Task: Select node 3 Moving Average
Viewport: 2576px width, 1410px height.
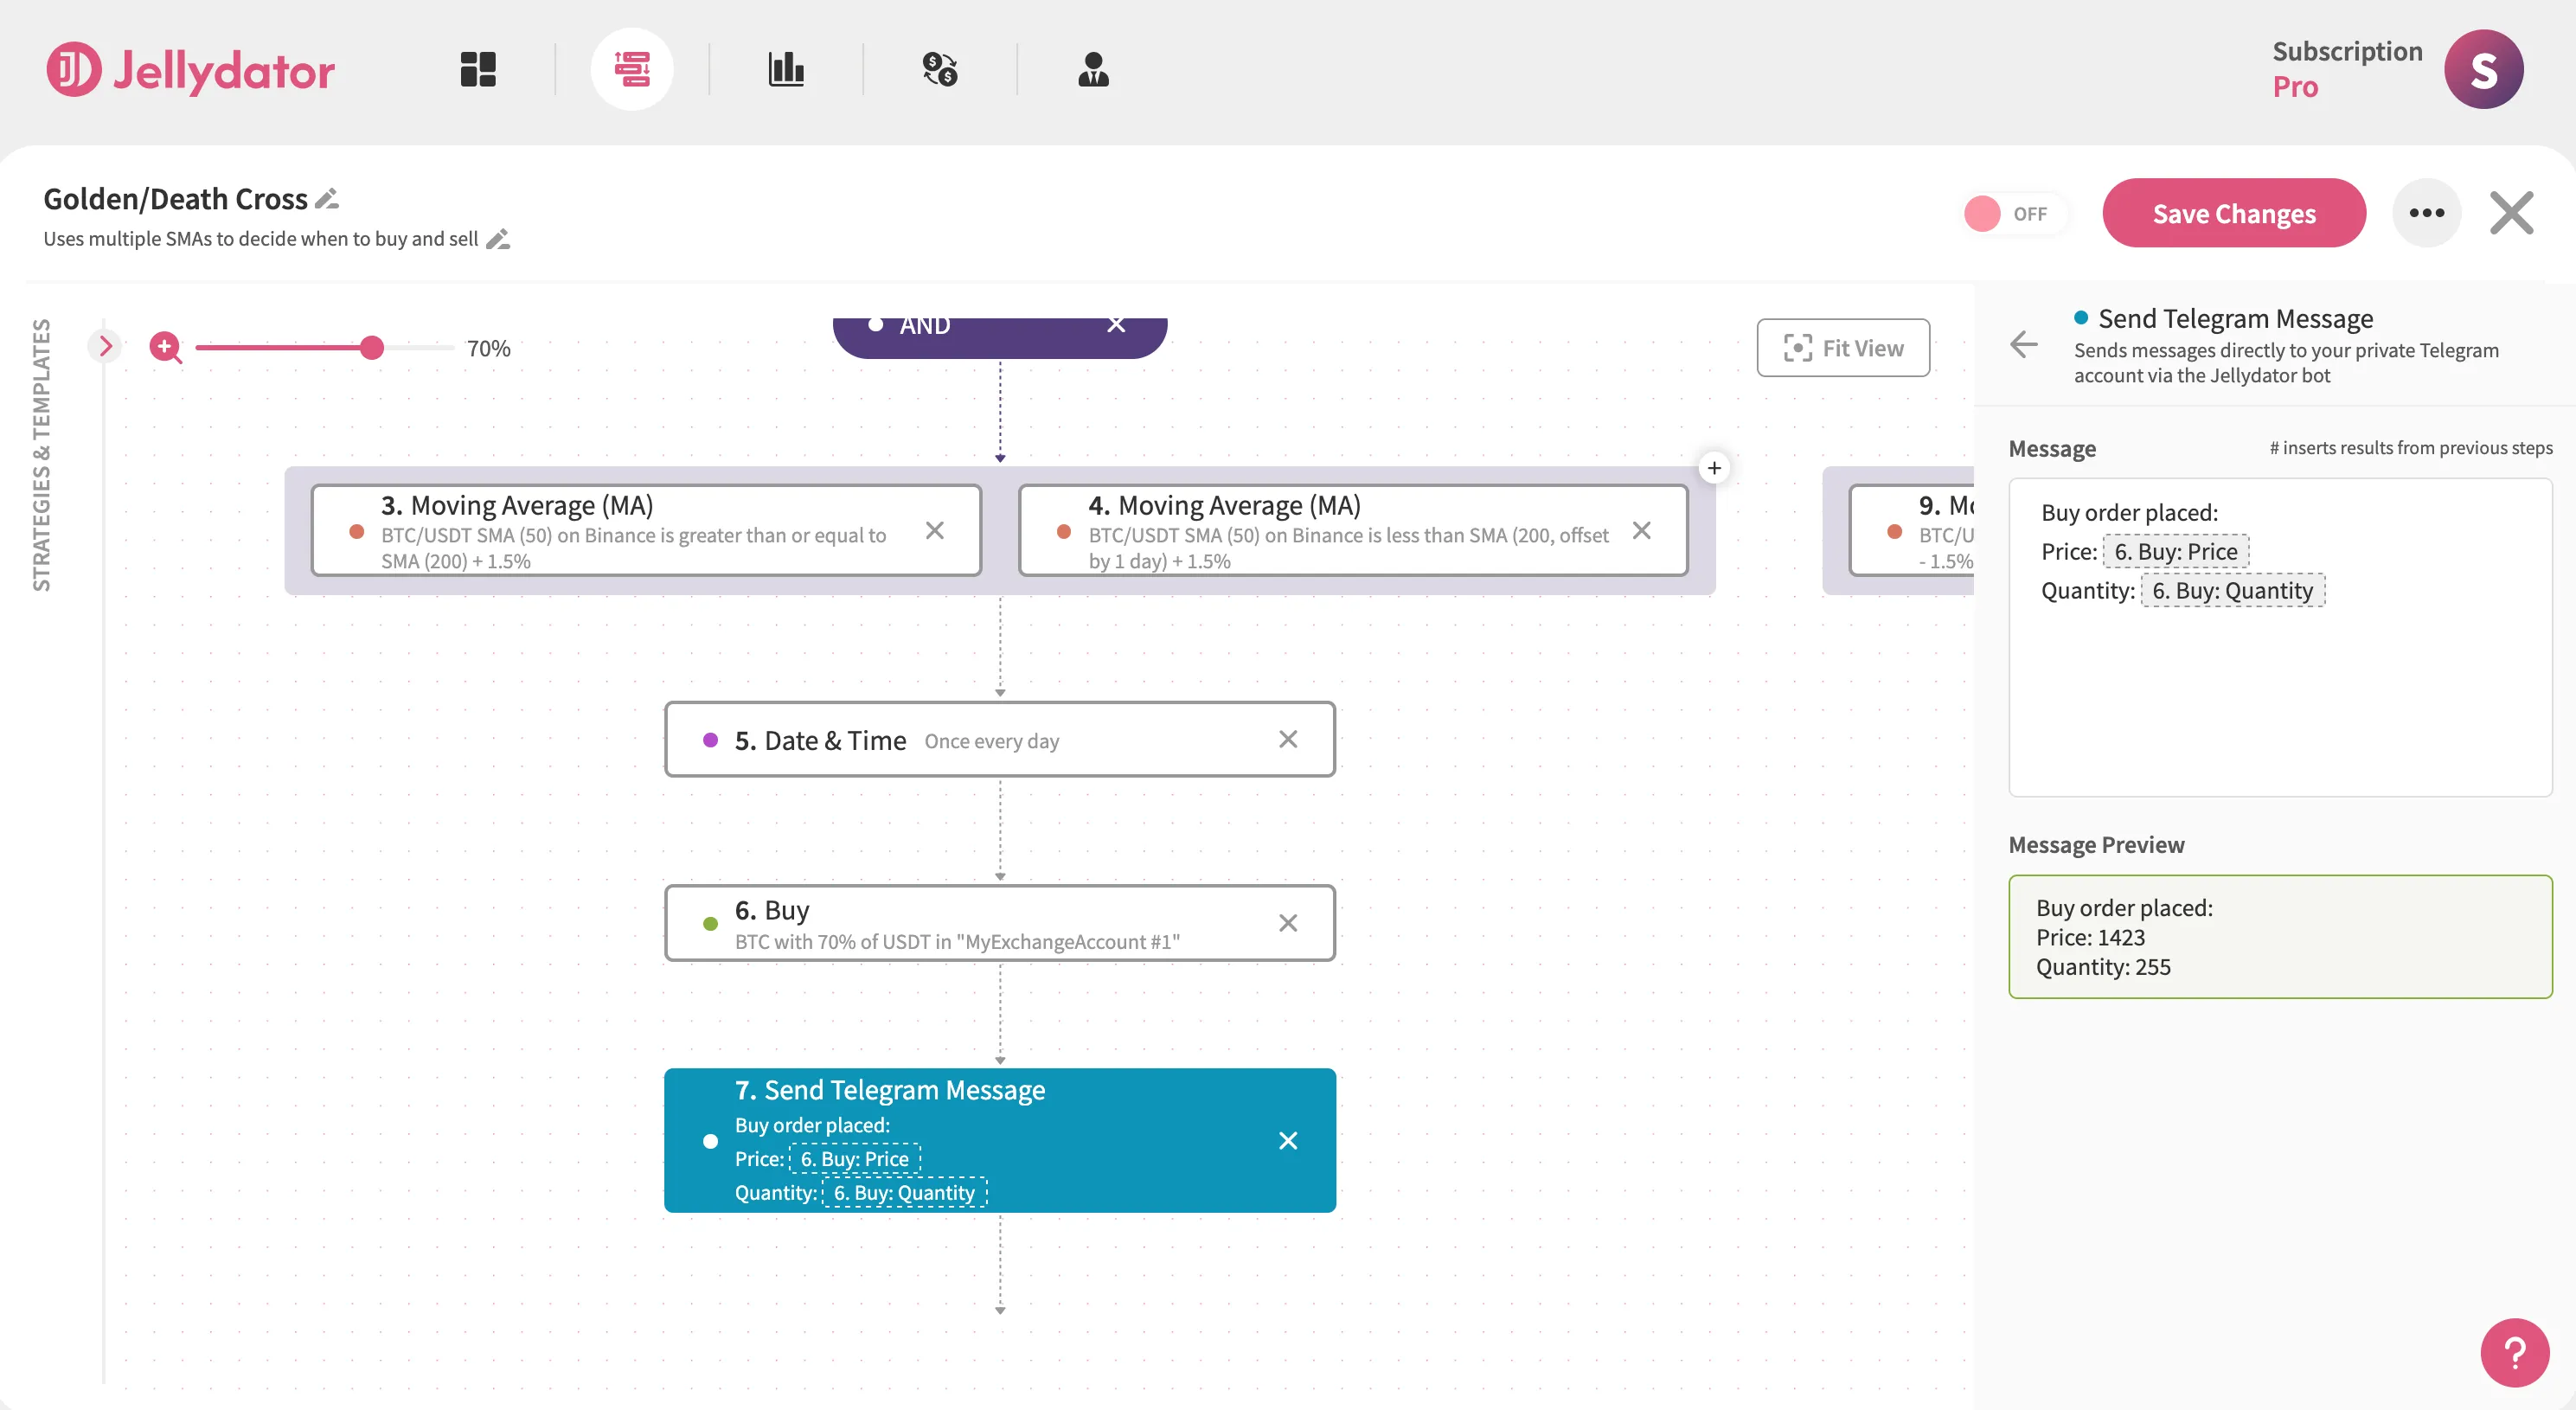Action: (645, 530)
